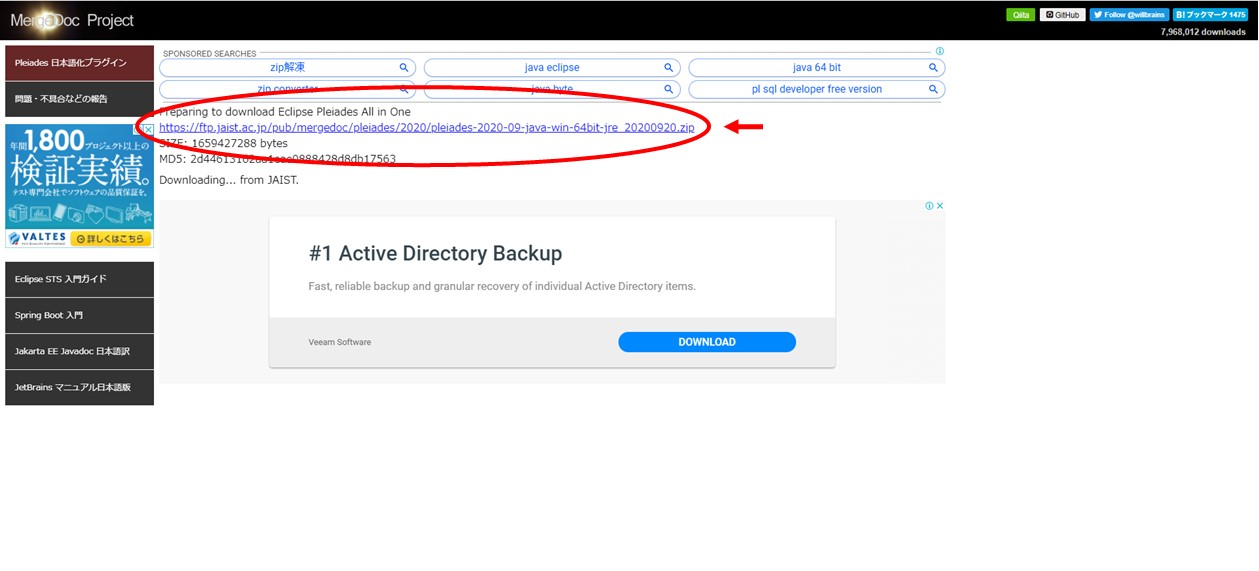Click the 'Veeam Software' advertiser label
The image size is (1259, 571).
coord(340,342)
